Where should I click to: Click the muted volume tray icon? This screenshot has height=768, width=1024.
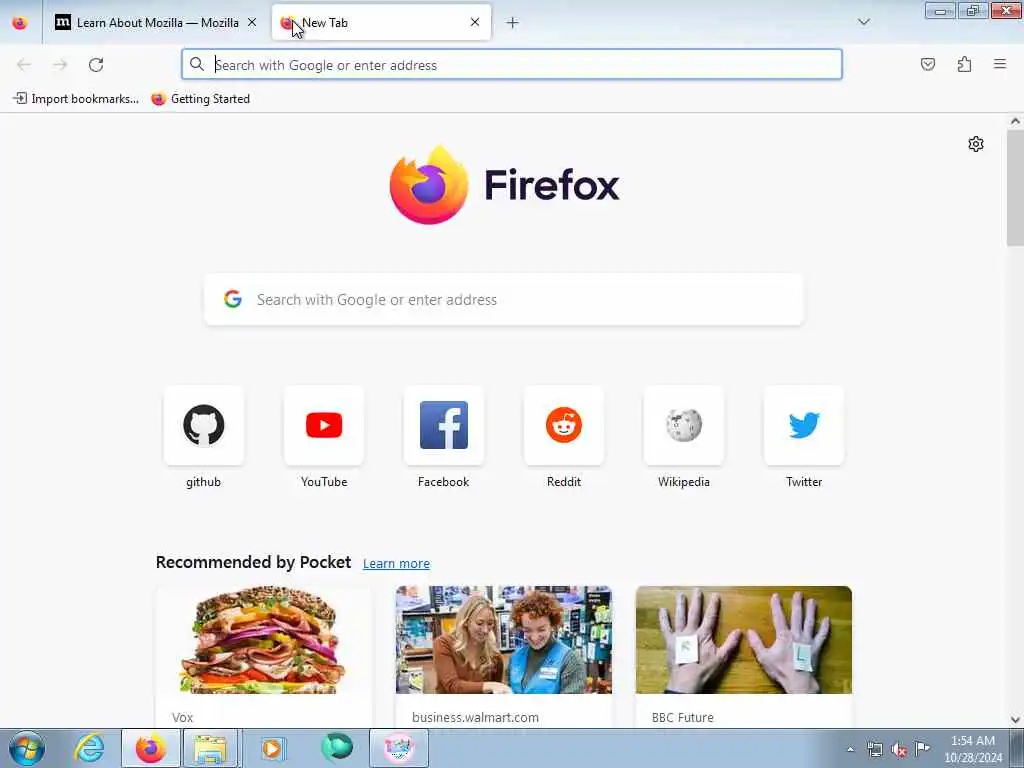(x=899, y=750)
